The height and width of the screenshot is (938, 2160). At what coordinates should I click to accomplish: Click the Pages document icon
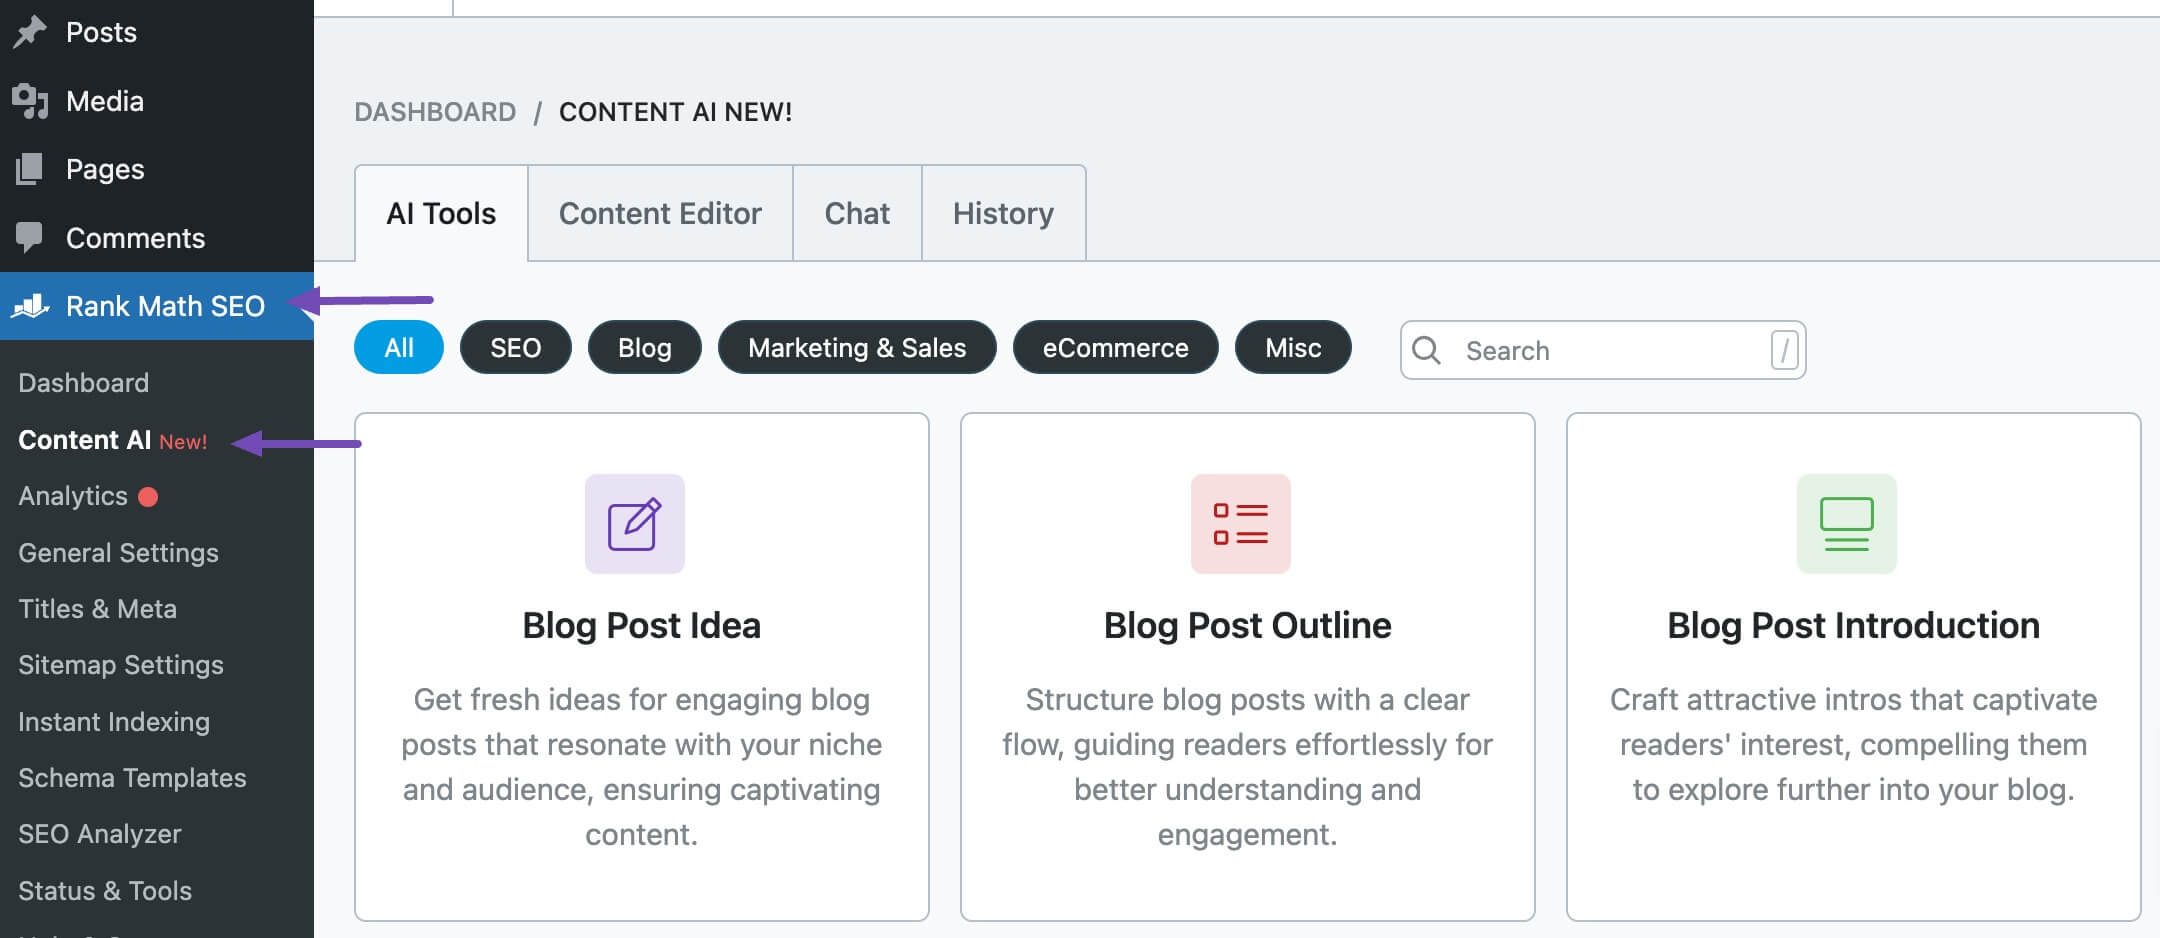30,169
